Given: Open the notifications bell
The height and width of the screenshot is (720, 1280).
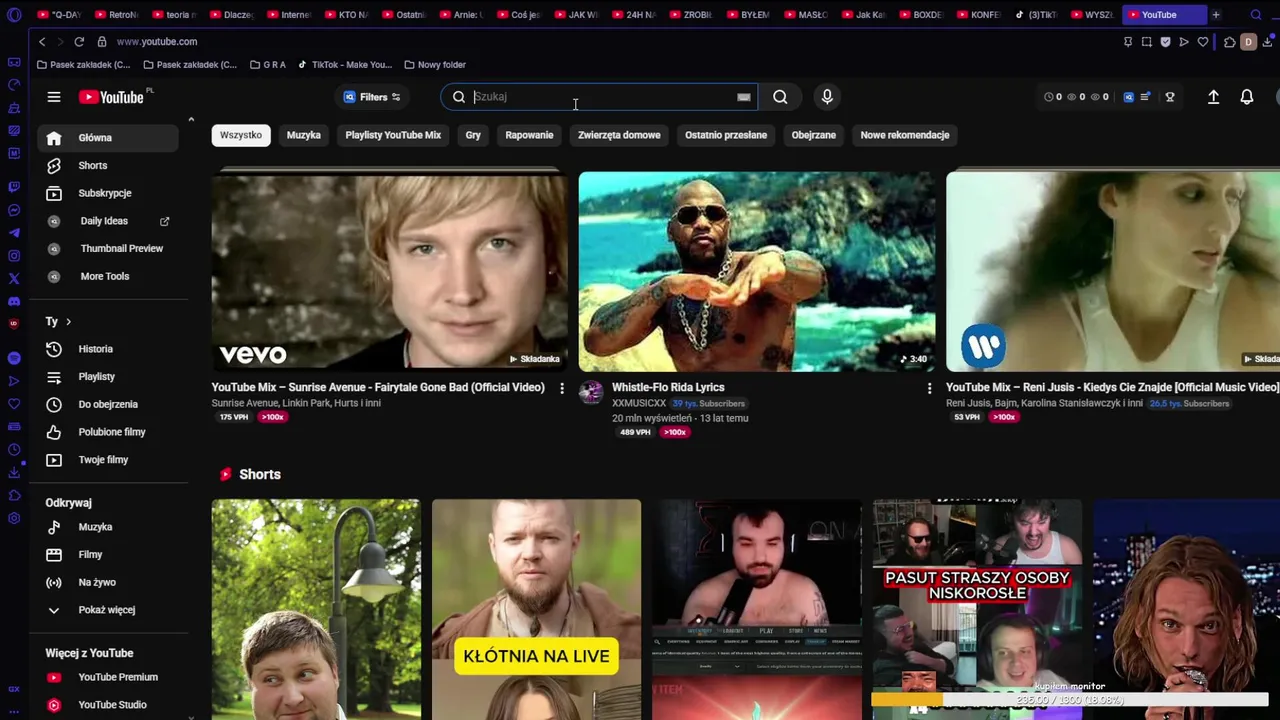Looking at the screenshot, I should coord(1247,97).
